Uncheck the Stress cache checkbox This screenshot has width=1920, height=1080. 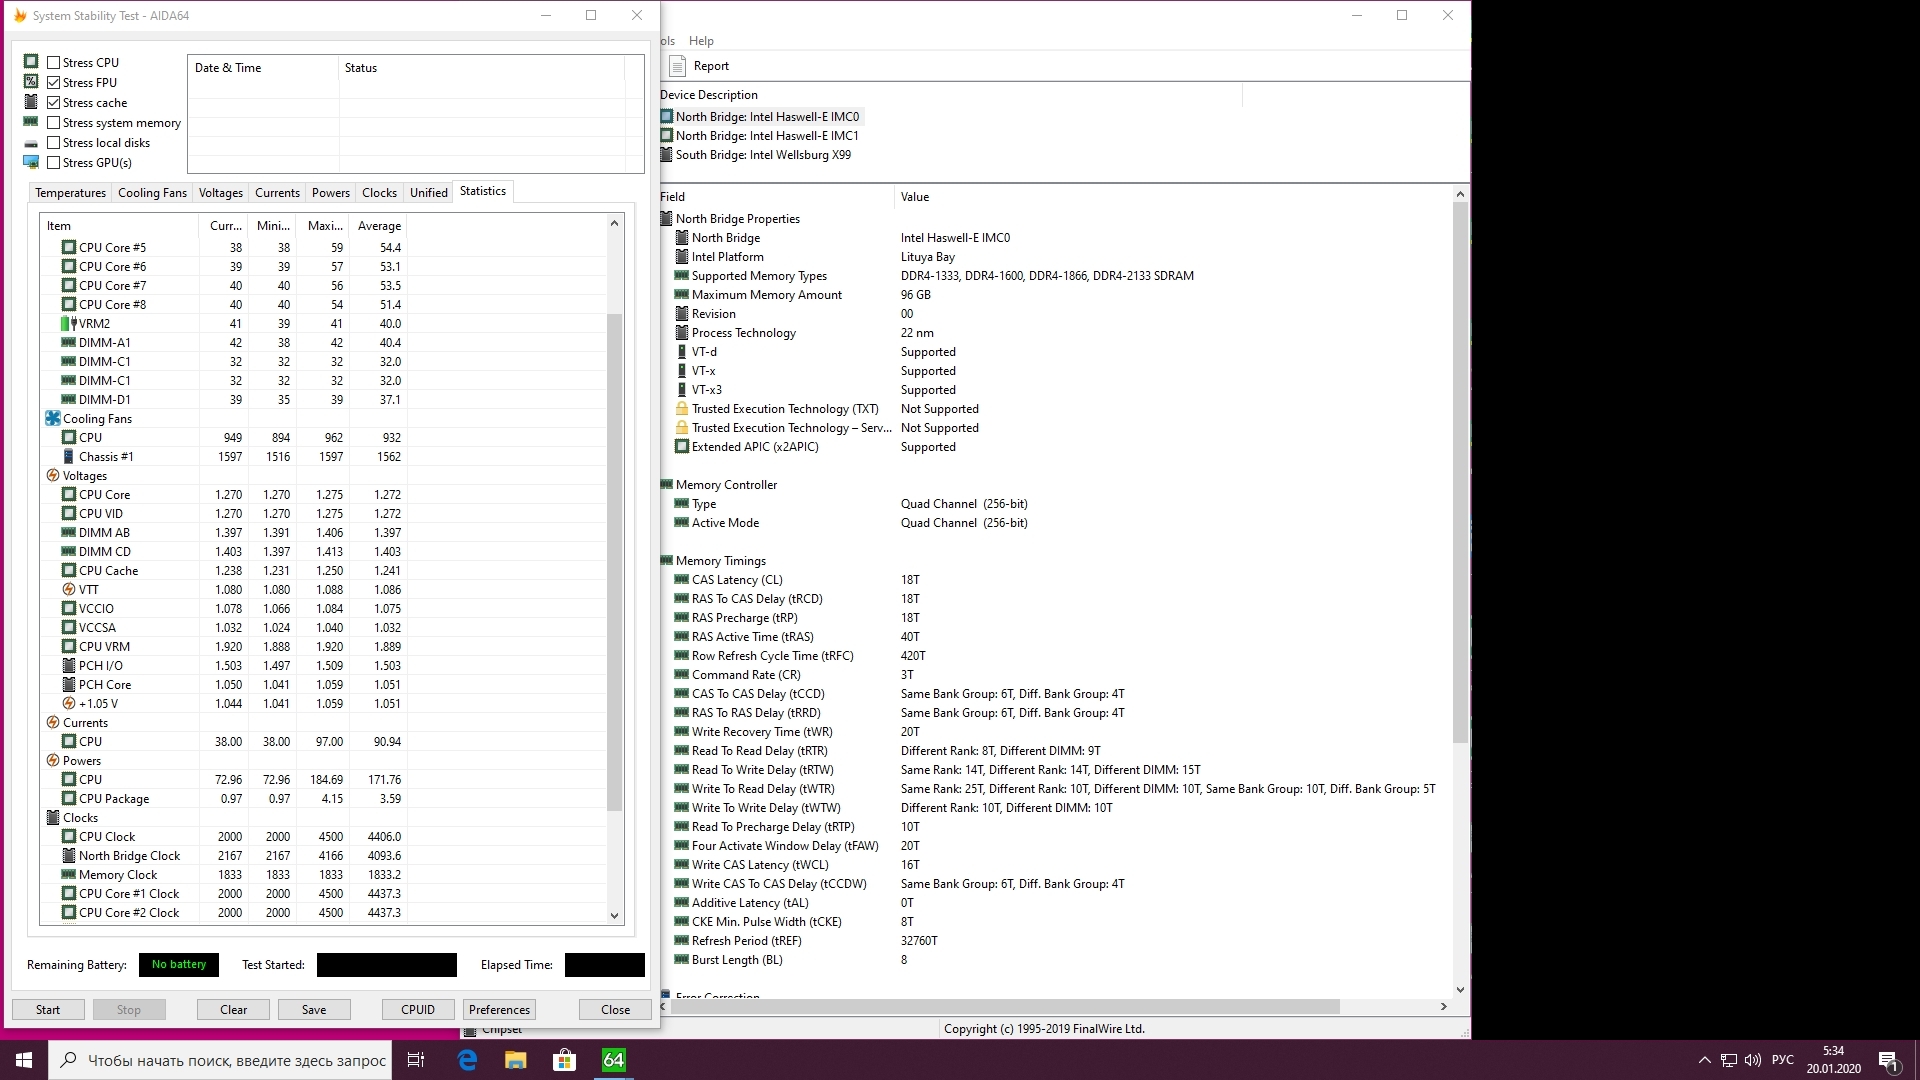tap(54, 103)
